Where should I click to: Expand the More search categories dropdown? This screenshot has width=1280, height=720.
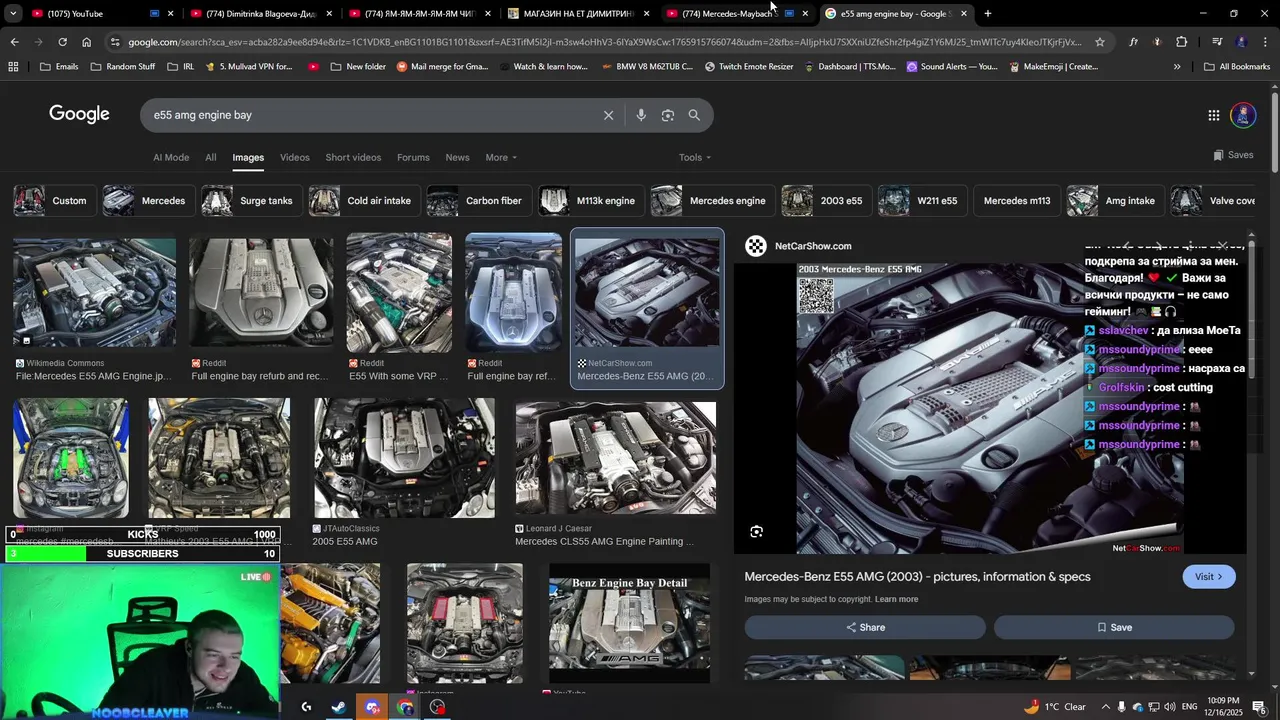(501, 157)
